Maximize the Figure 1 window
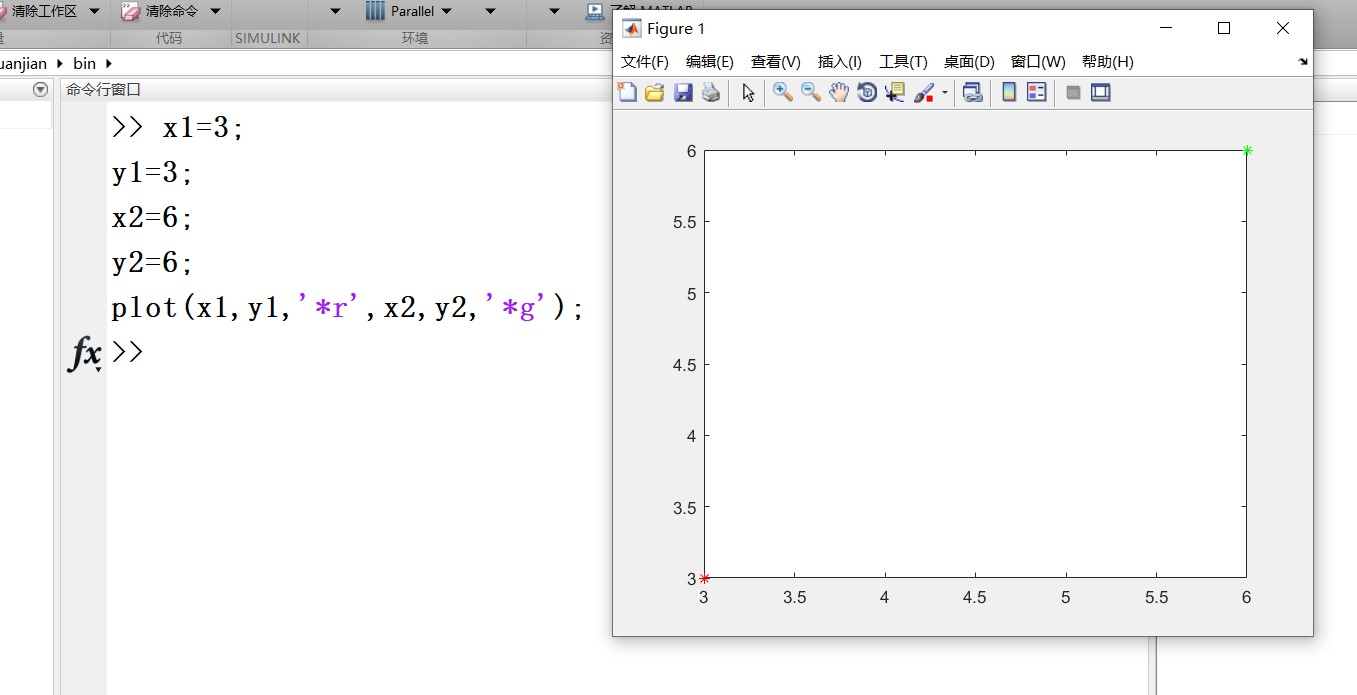The width and height of the screenshot is (1357, 695). coord(1224,28)
